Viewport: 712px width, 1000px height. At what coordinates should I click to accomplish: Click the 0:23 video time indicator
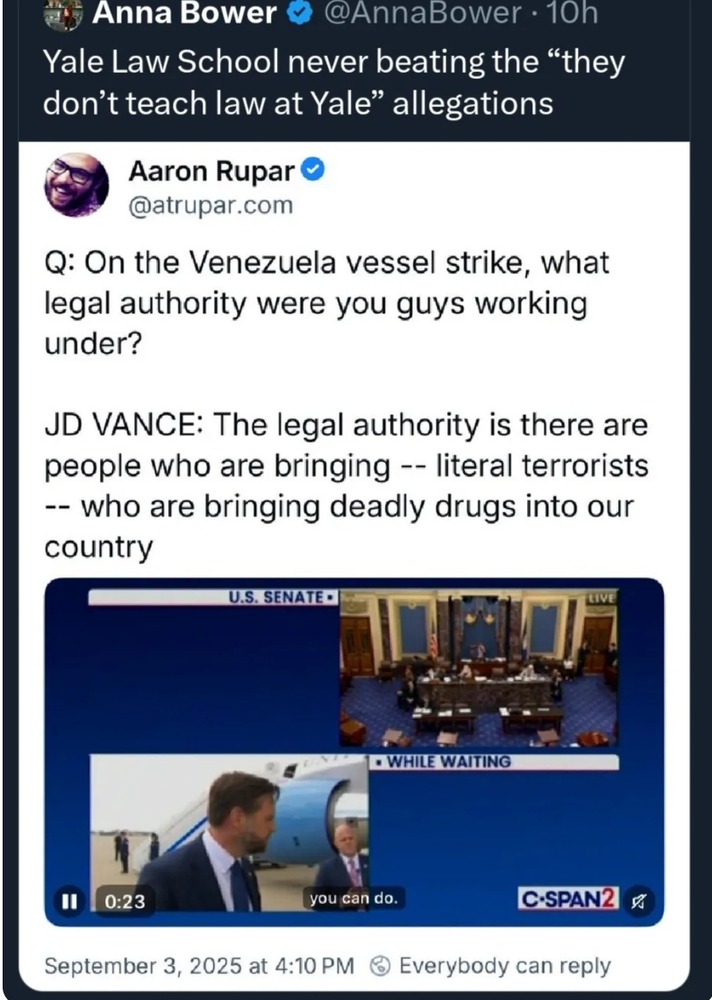pyautogui.click(x=124, y=901)
